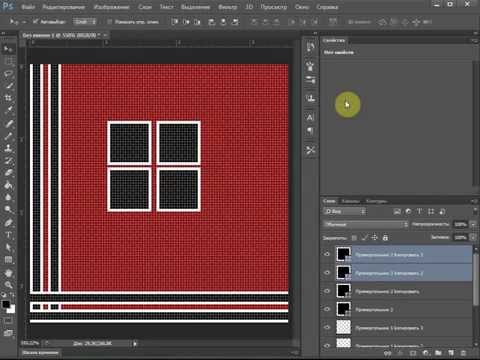The width and height of the screenshot is (480, 360).
Task: Open the Изображение menu
Action: pos(111,7)
